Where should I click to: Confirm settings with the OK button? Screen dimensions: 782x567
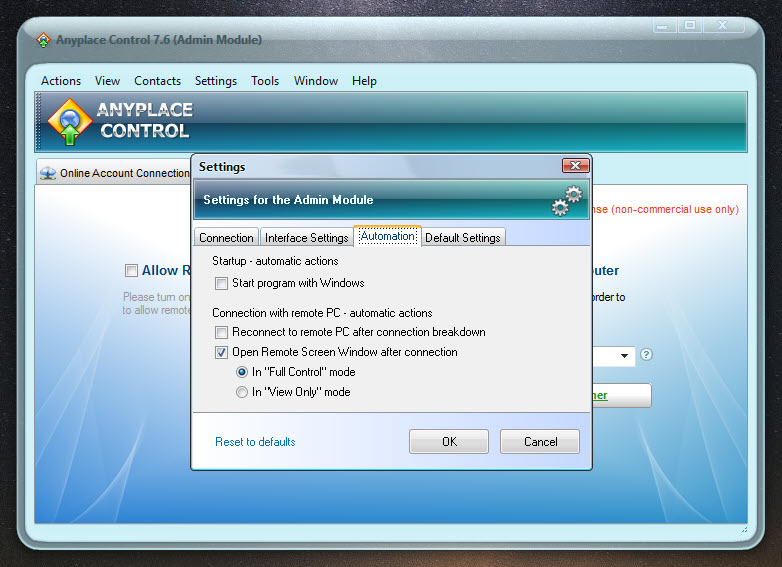click(x=449, y=441)
